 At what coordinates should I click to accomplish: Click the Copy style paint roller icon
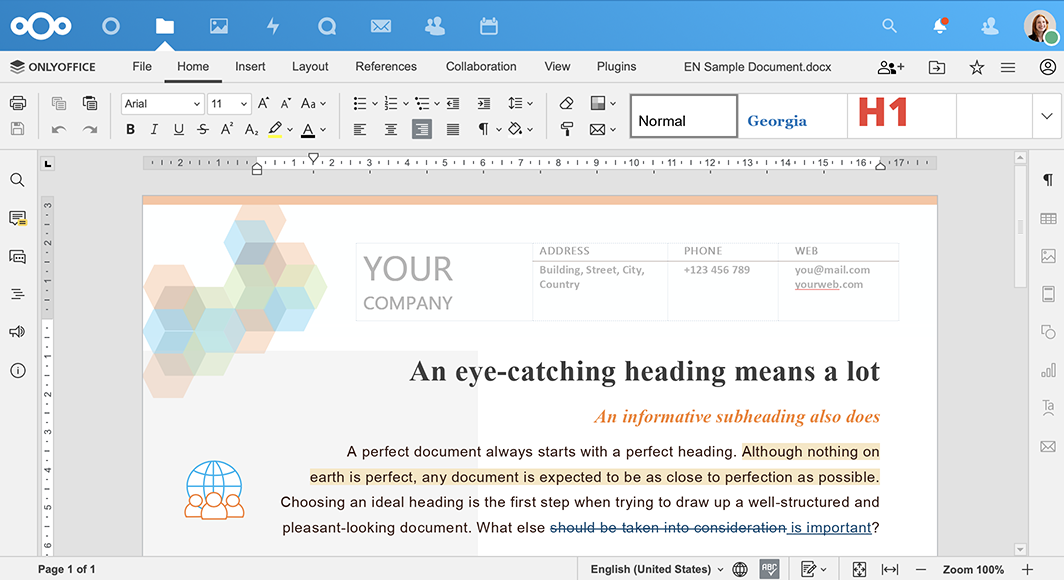[567, 129]
